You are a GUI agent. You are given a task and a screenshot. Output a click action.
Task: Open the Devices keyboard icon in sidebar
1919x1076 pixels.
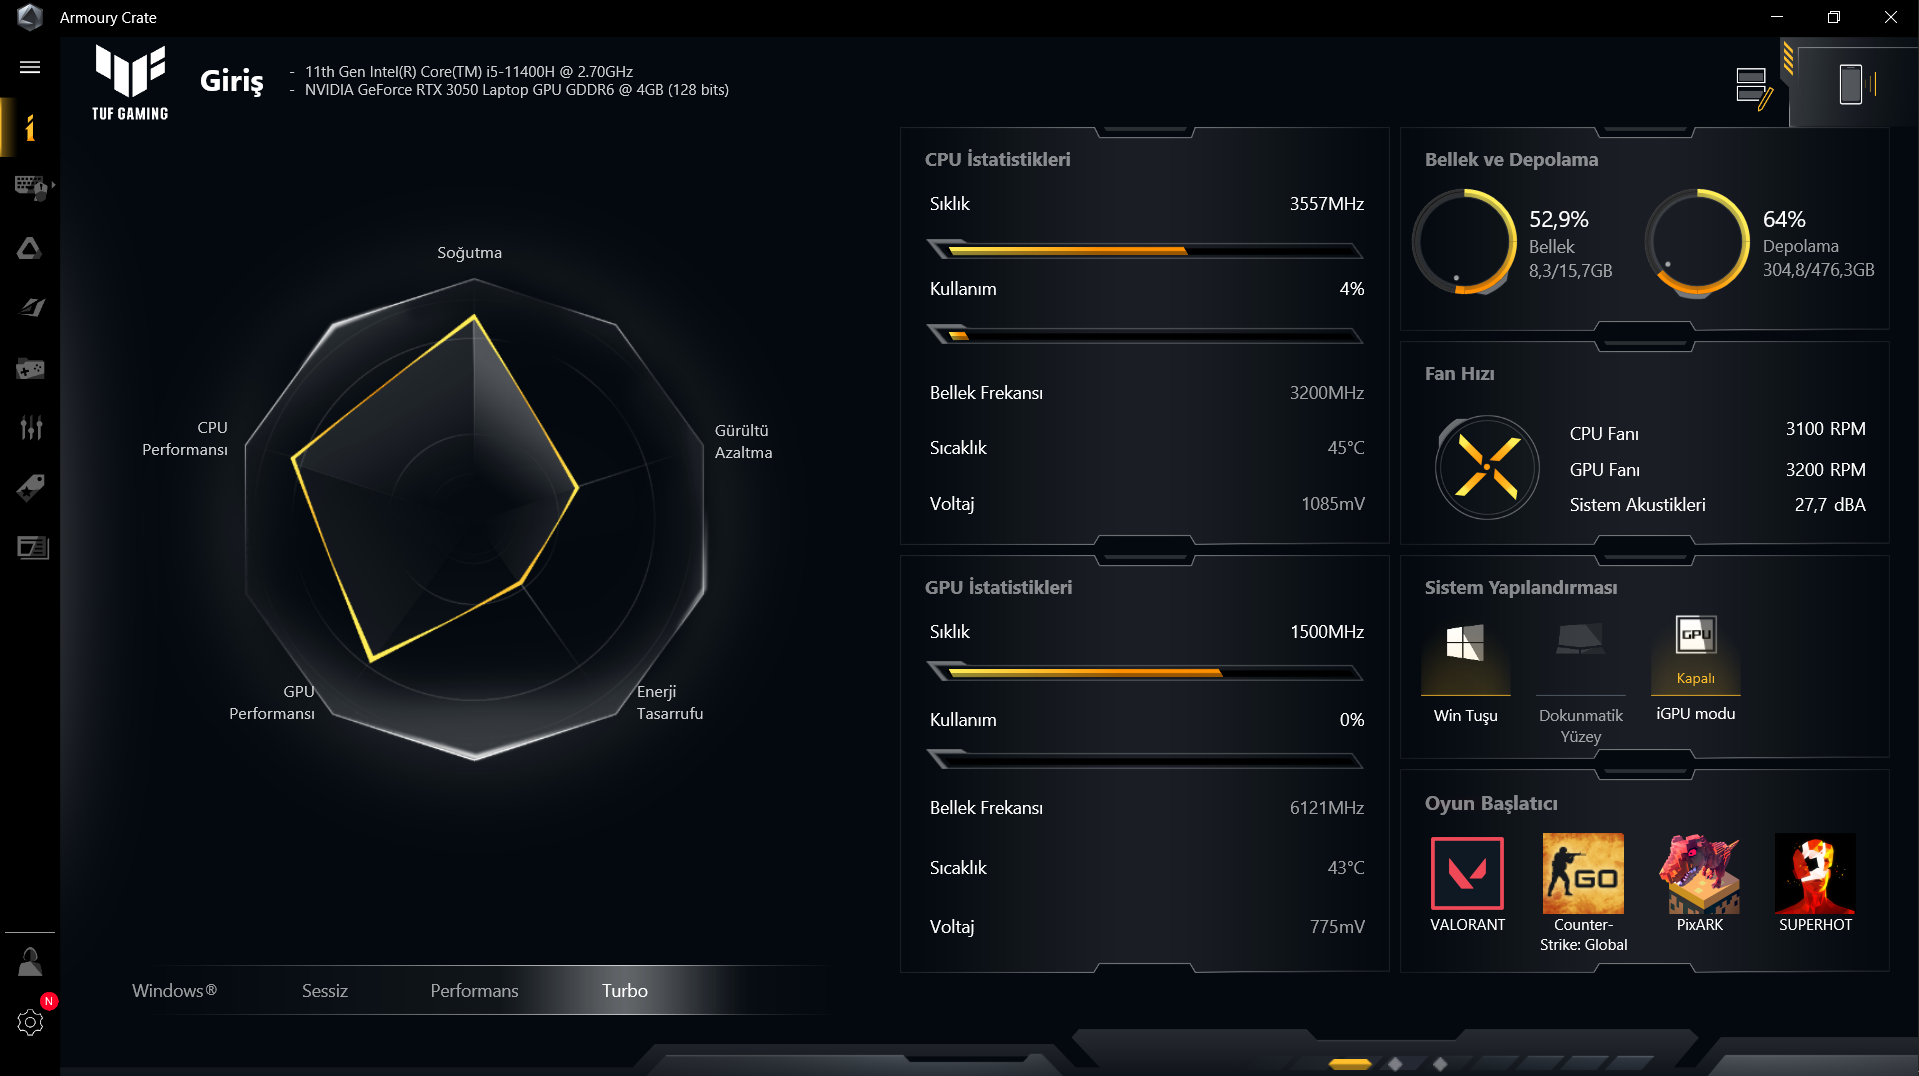[31, 187]
